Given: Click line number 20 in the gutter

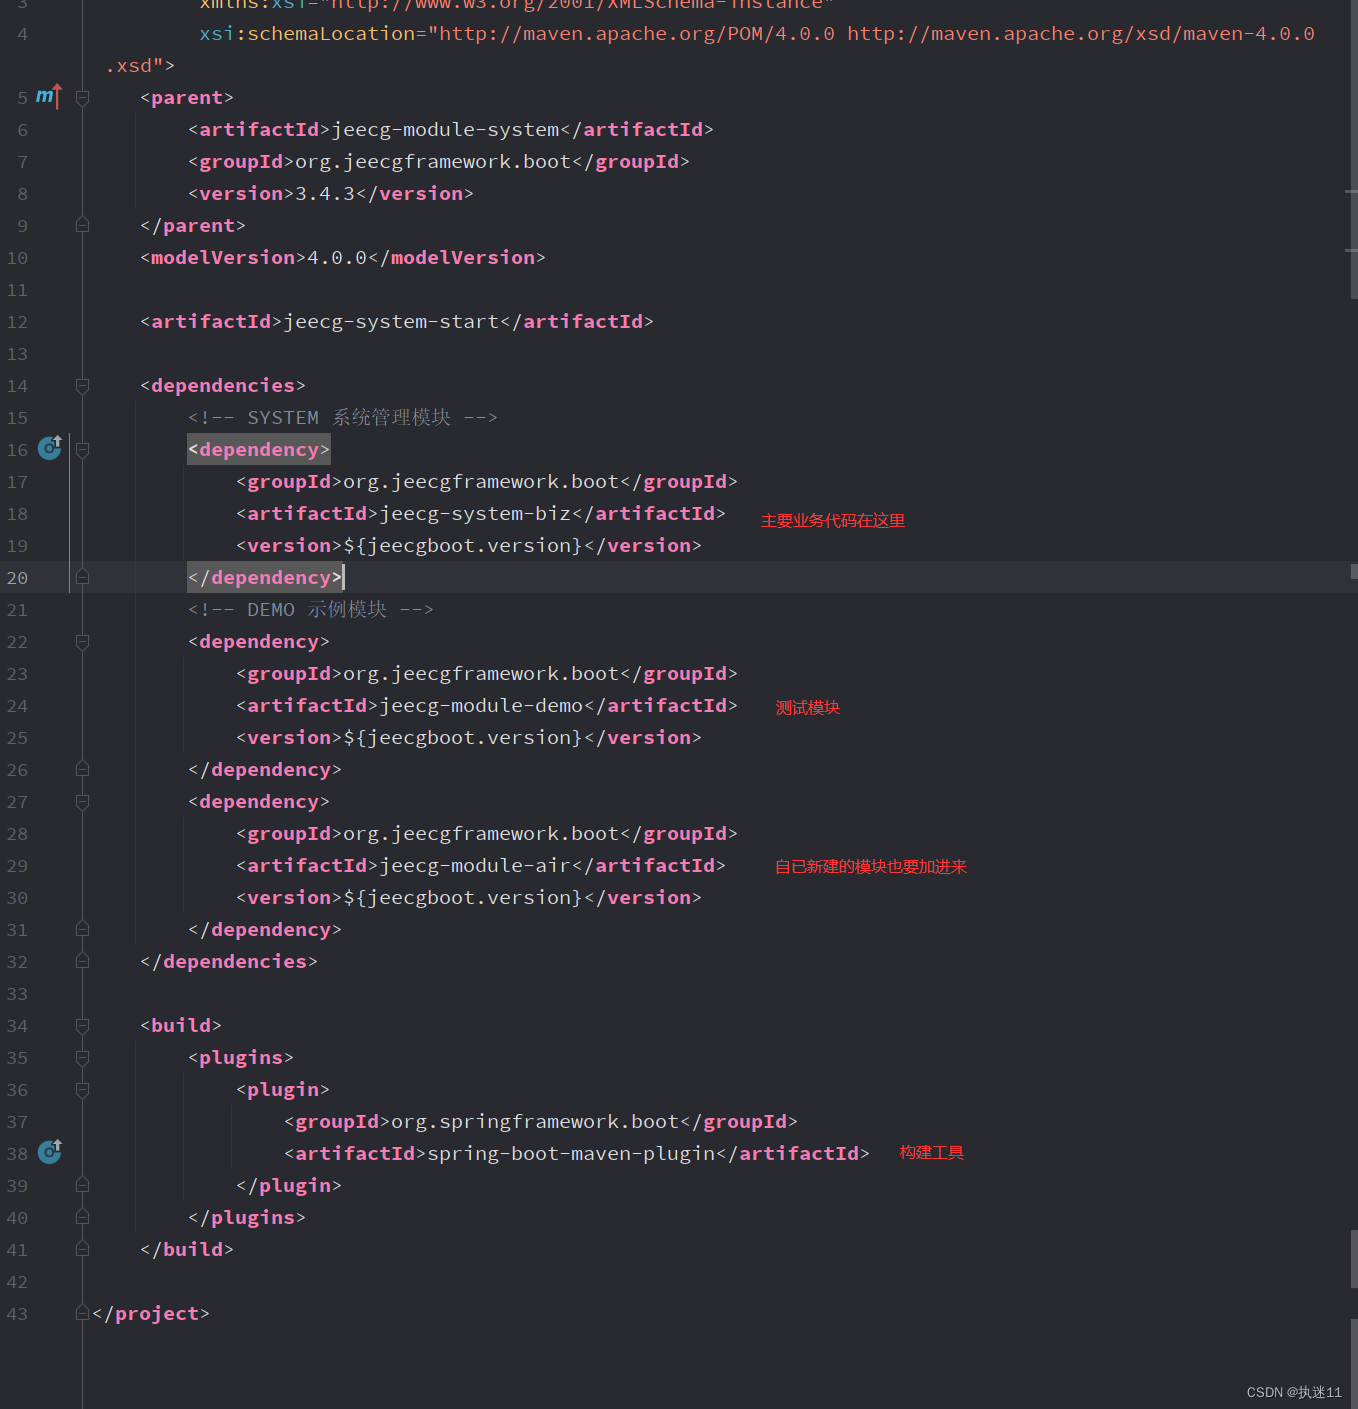Looking at the screenshot, I should (17, 578).
